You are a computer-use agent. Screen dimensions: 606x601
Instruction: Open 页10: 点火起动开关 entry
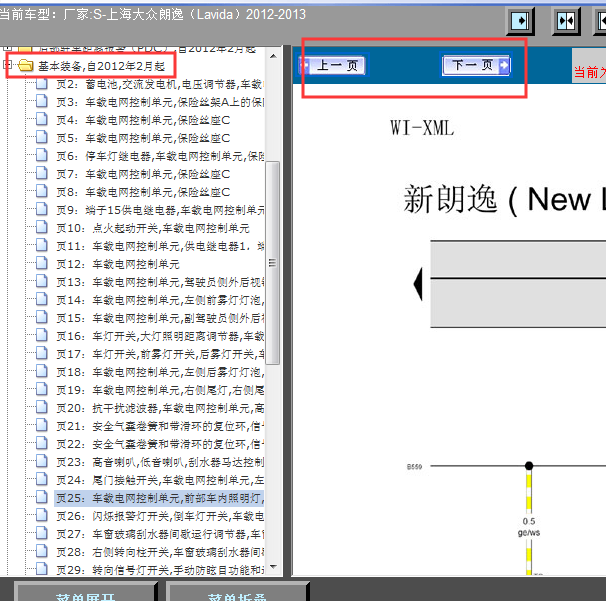(153, 228)
